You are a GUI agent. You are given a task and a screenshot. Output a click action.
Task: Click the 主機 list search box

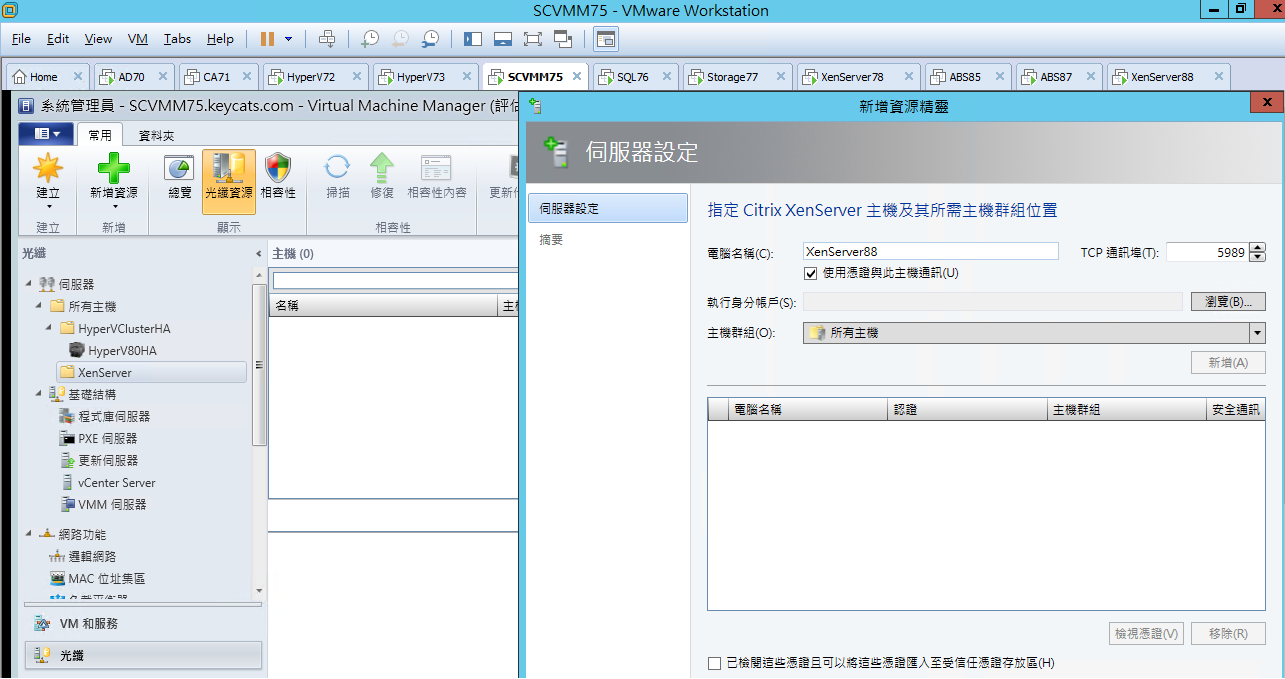point(395,281)
